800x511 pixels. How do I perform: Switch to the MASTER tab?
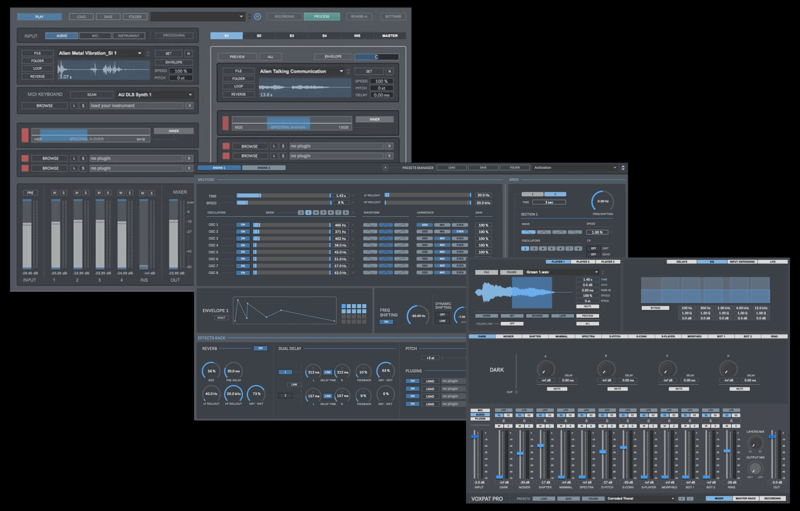390,36
